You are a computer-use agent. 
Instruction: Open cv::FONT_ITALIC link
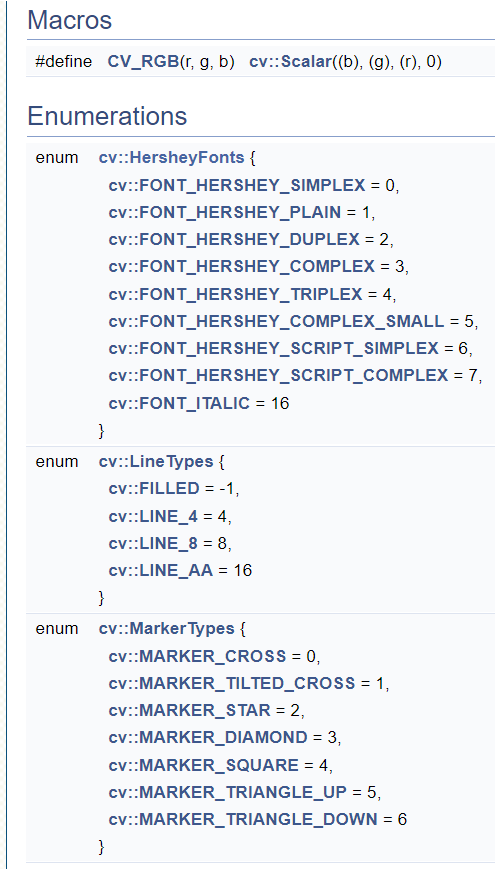(179, 403)
